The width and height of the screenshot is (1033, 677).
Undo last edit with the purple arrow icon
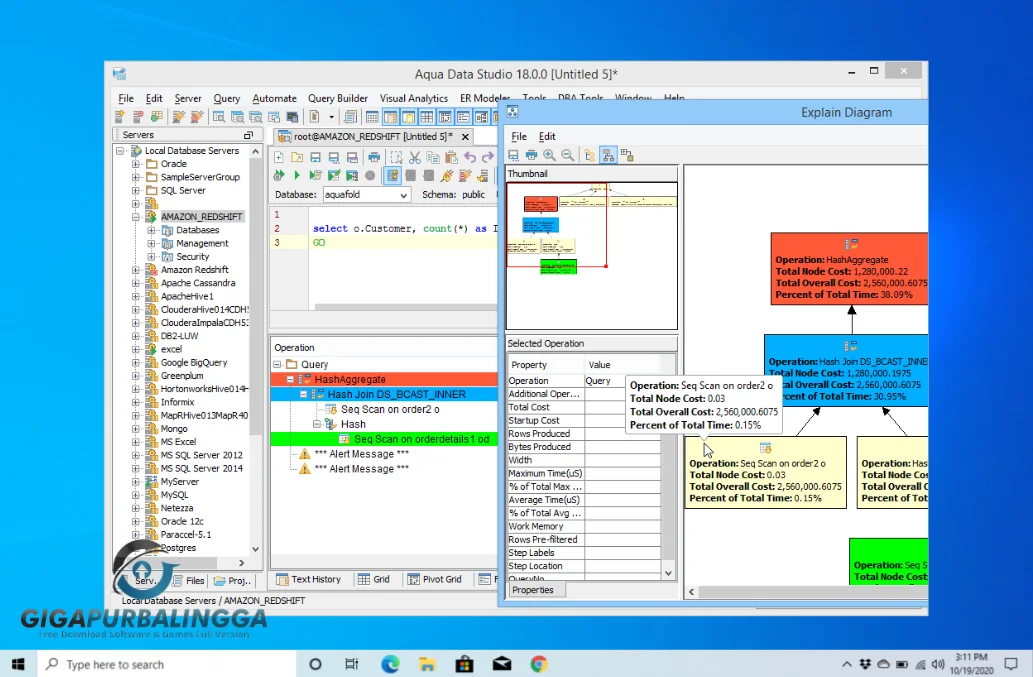(x=470, y=157)
